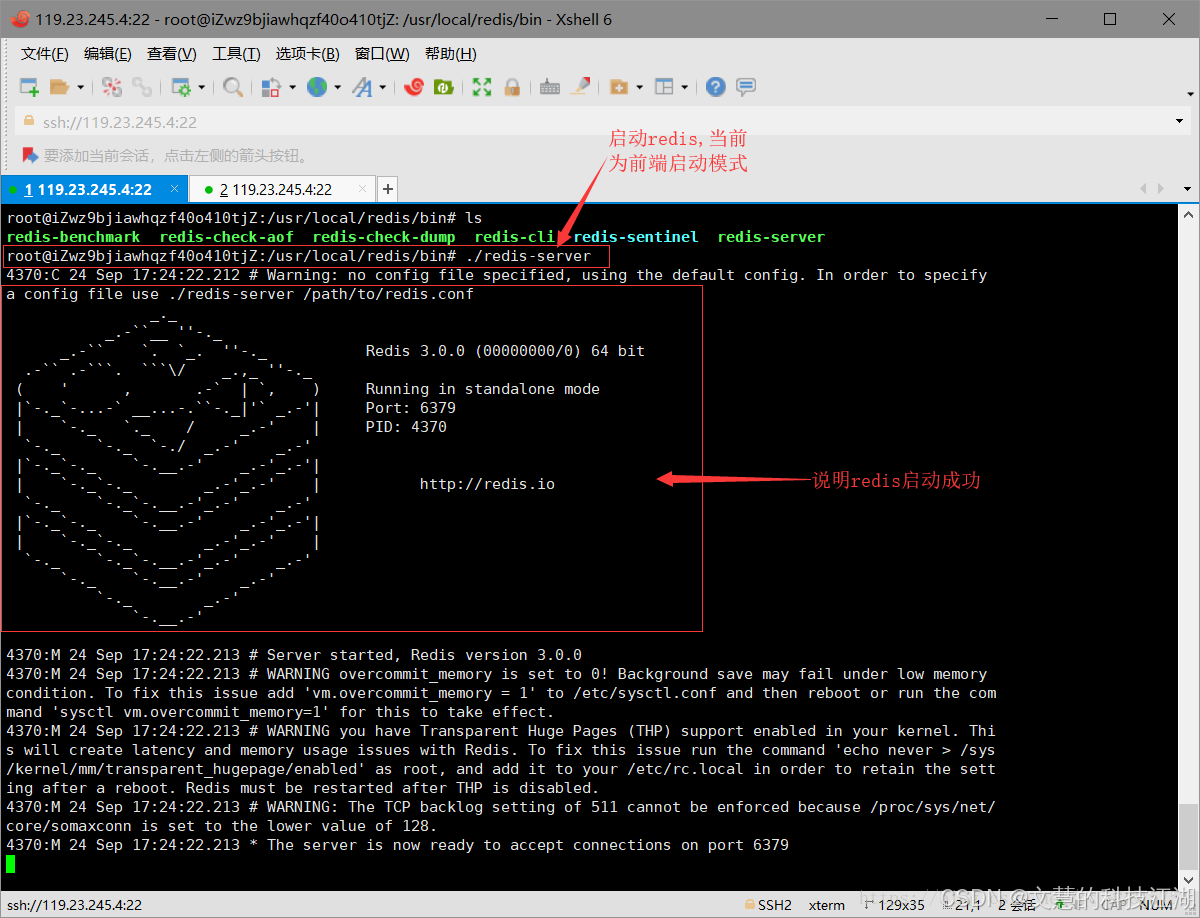Open the tab list dropdown arrow

1187,189
